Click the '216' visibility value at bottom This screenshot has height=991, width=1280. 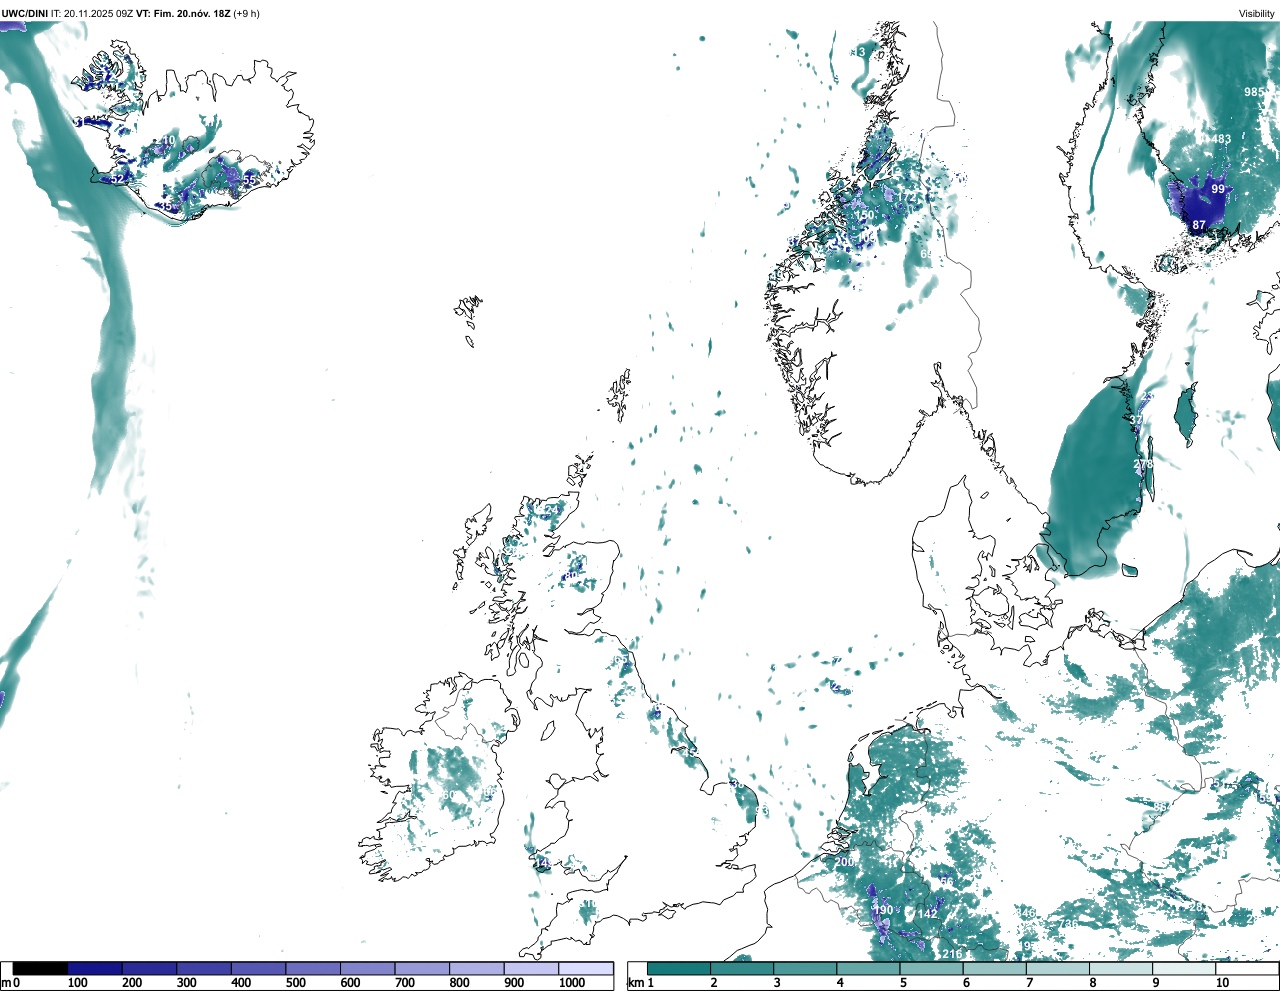[x=952, y=954]
